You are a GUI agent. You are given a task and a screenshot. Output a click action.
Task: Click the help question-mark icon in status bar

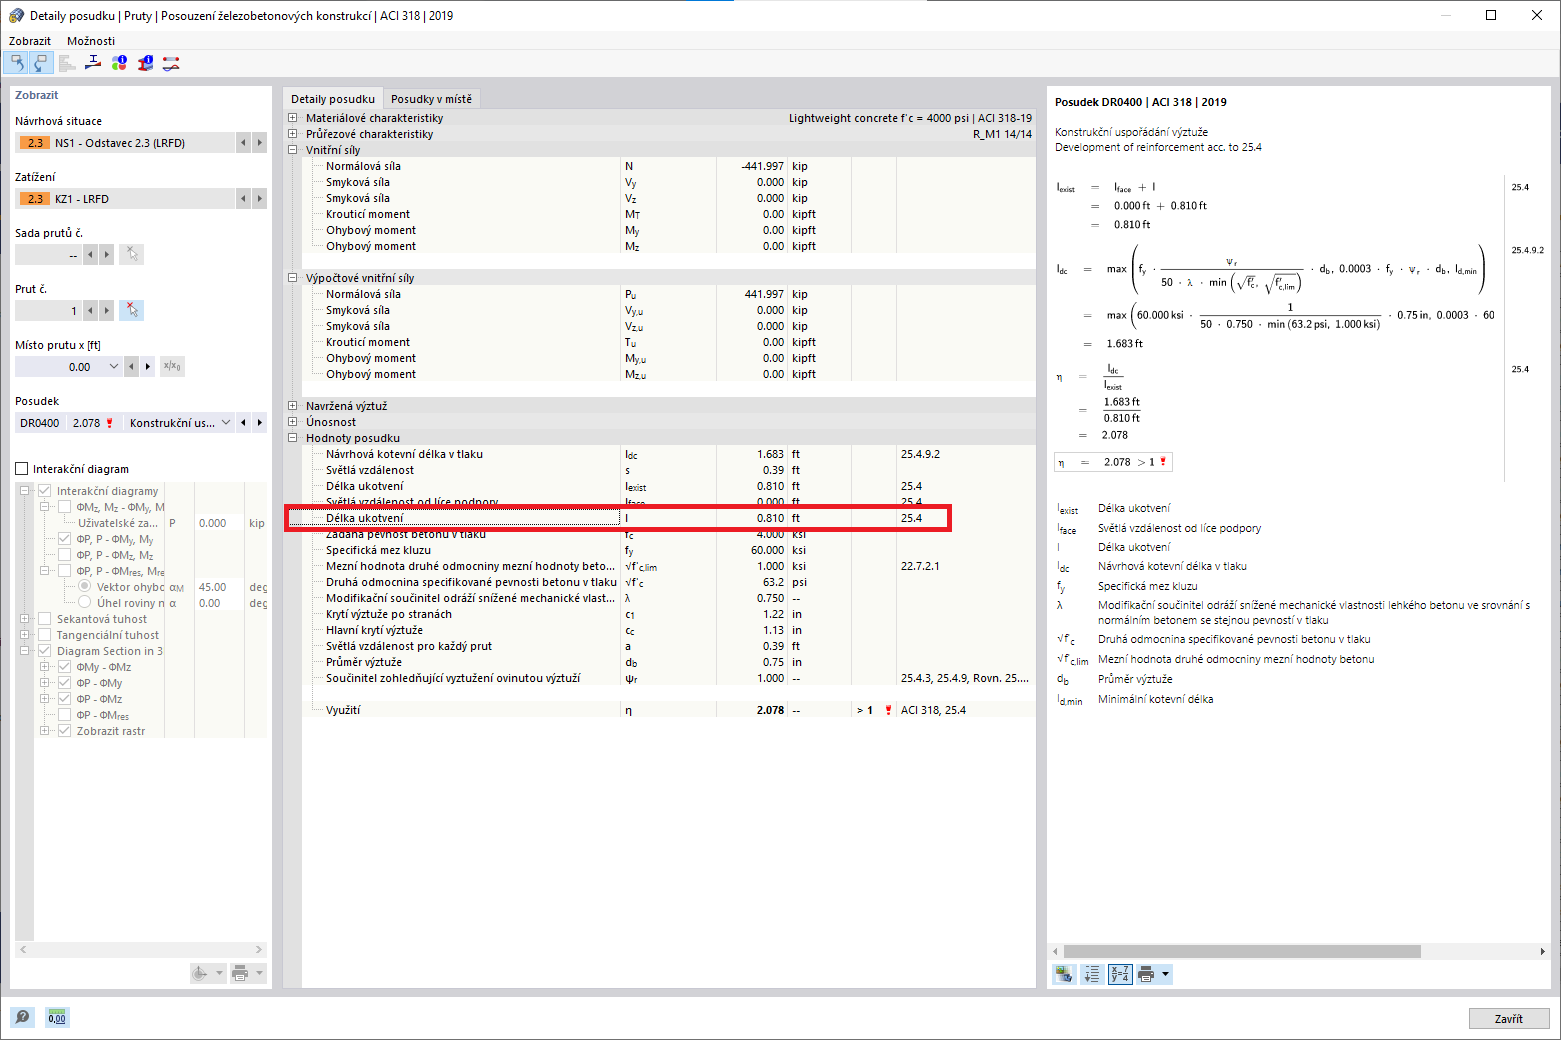click(22, 1017)
